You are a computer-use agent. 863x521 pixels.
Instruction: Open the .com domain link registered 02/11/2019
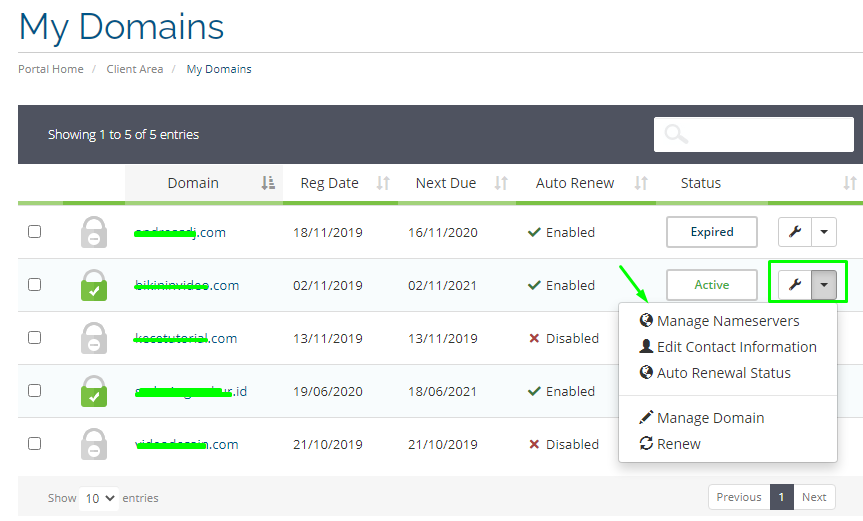click(x=187, y=286)
